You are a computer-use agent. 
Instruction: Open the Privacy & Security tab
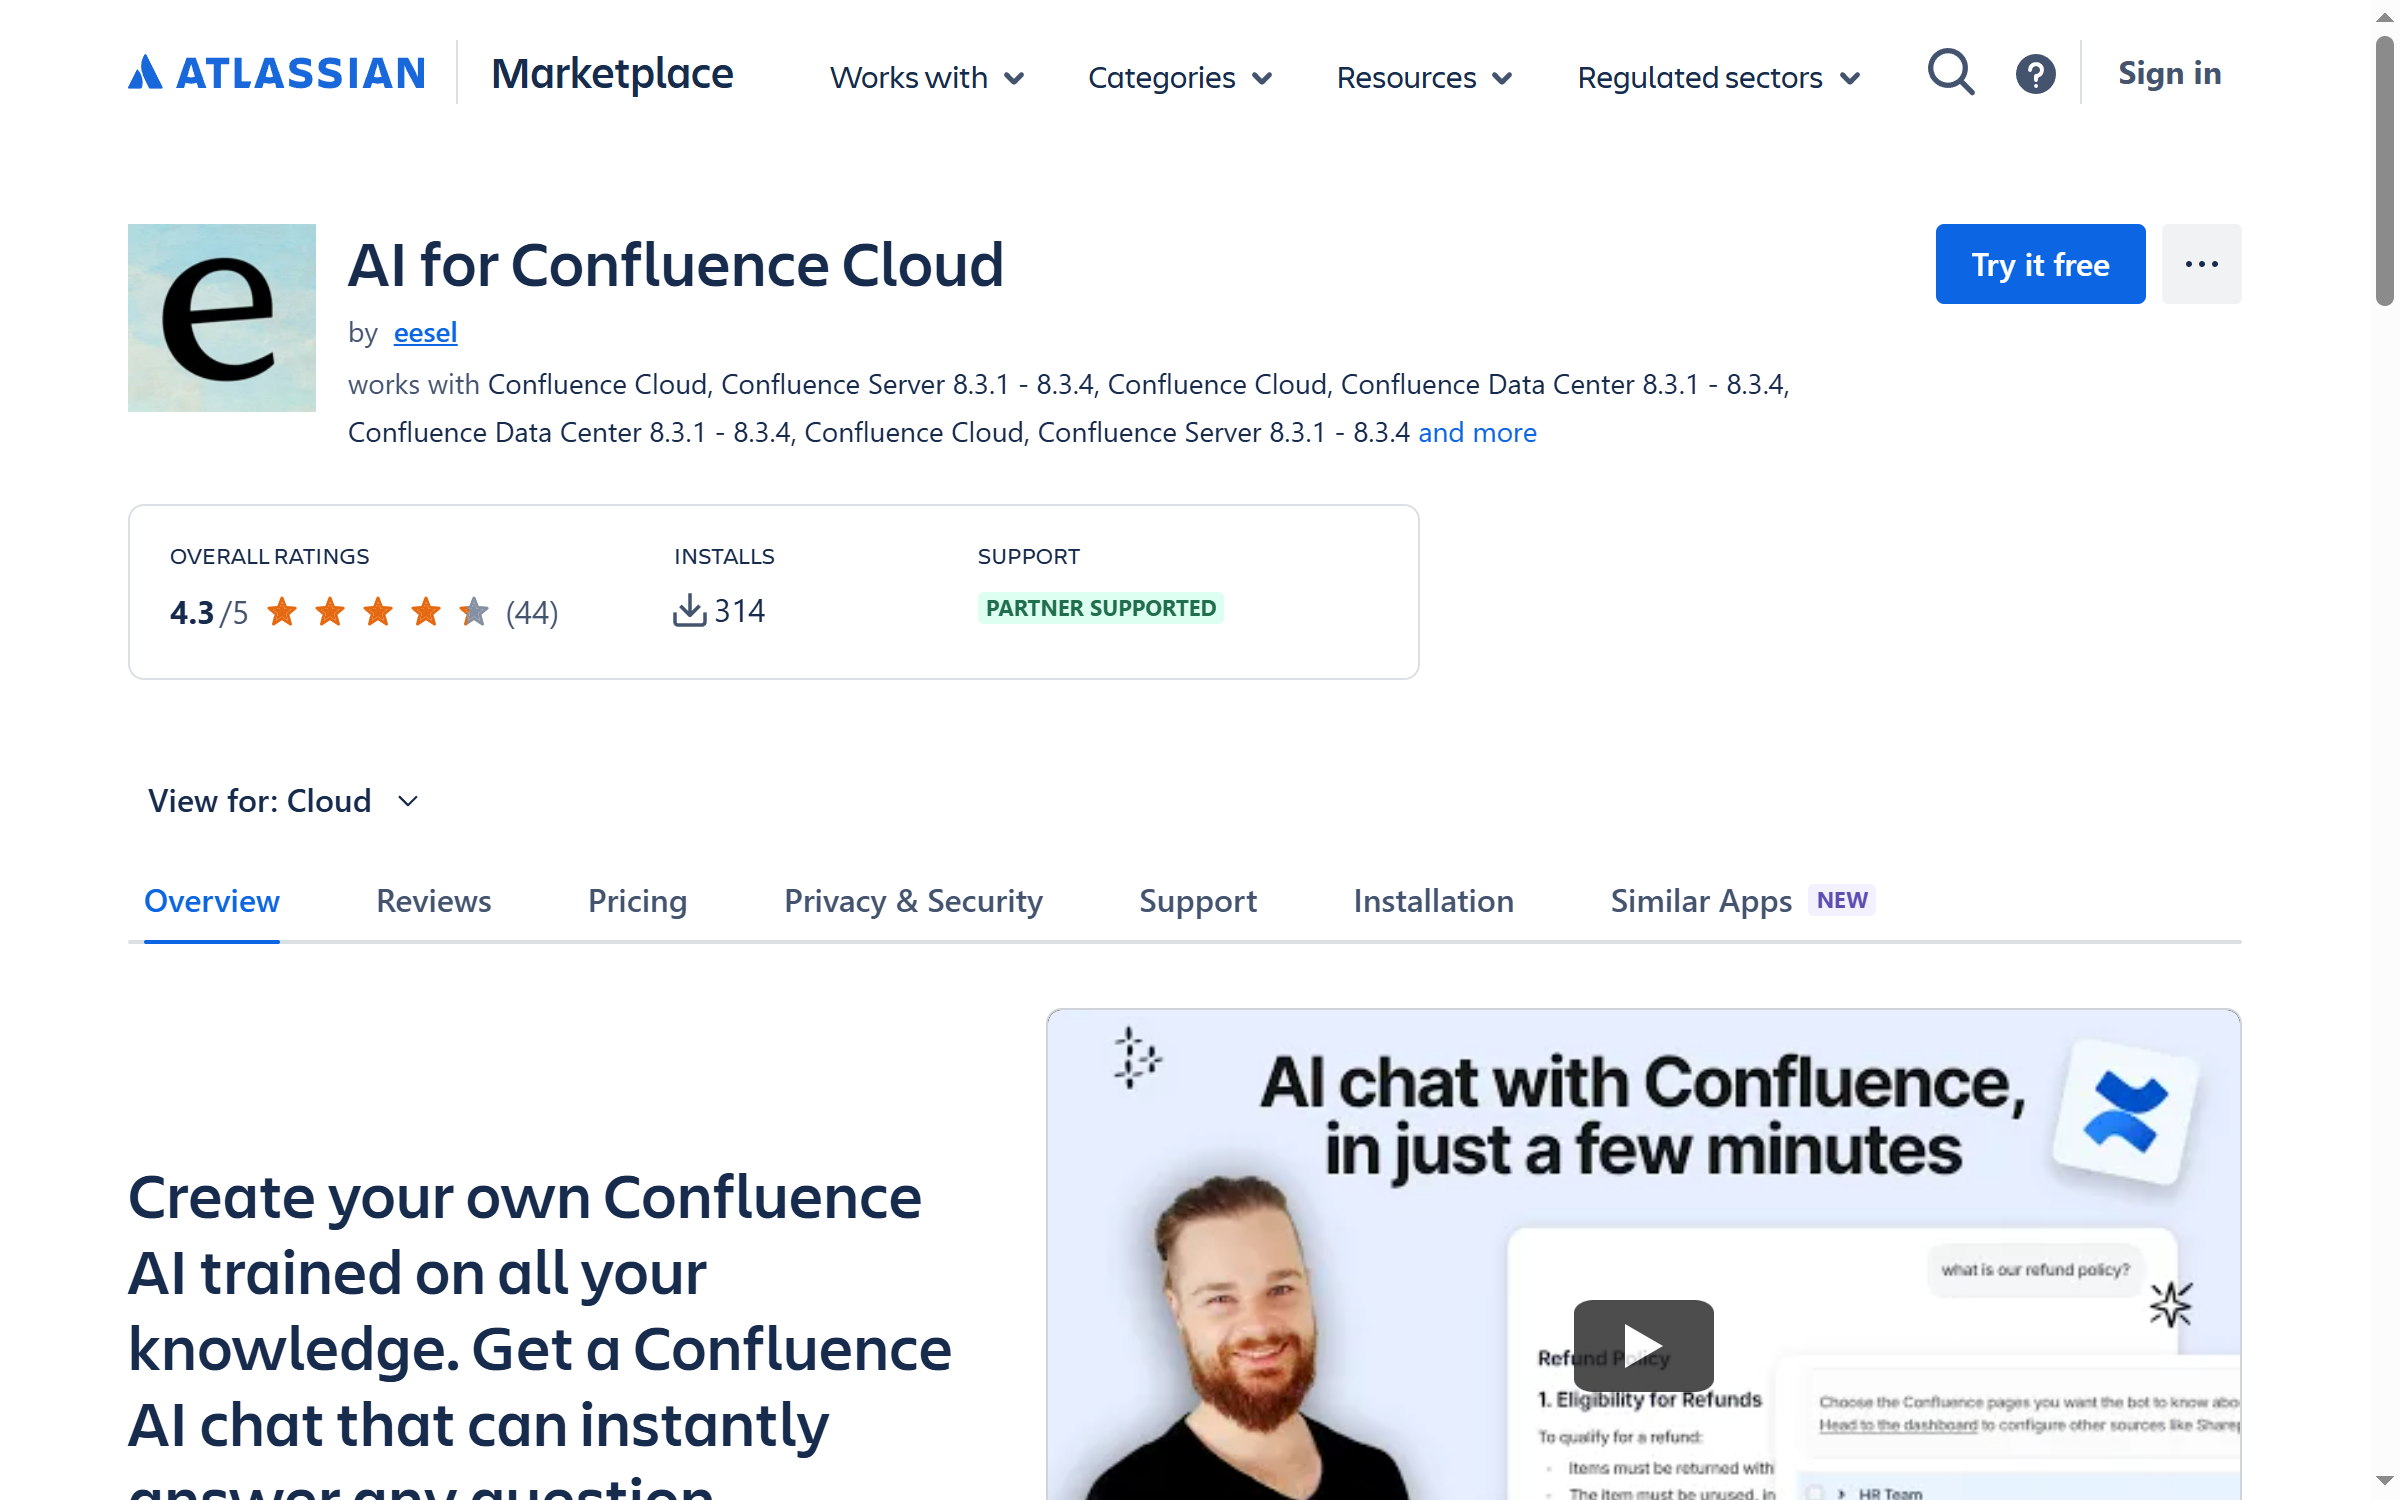pyautogui.click(x=913, y=901)
